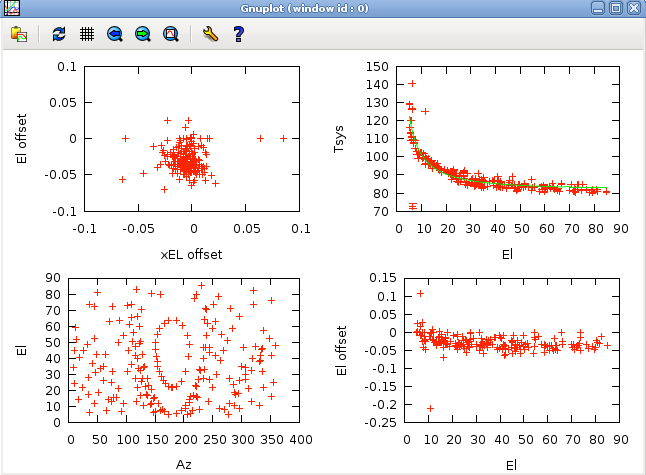Open help via the question mark icon
Image resolution: width=646 pixels, height=475 pixels.
[238, 34]
